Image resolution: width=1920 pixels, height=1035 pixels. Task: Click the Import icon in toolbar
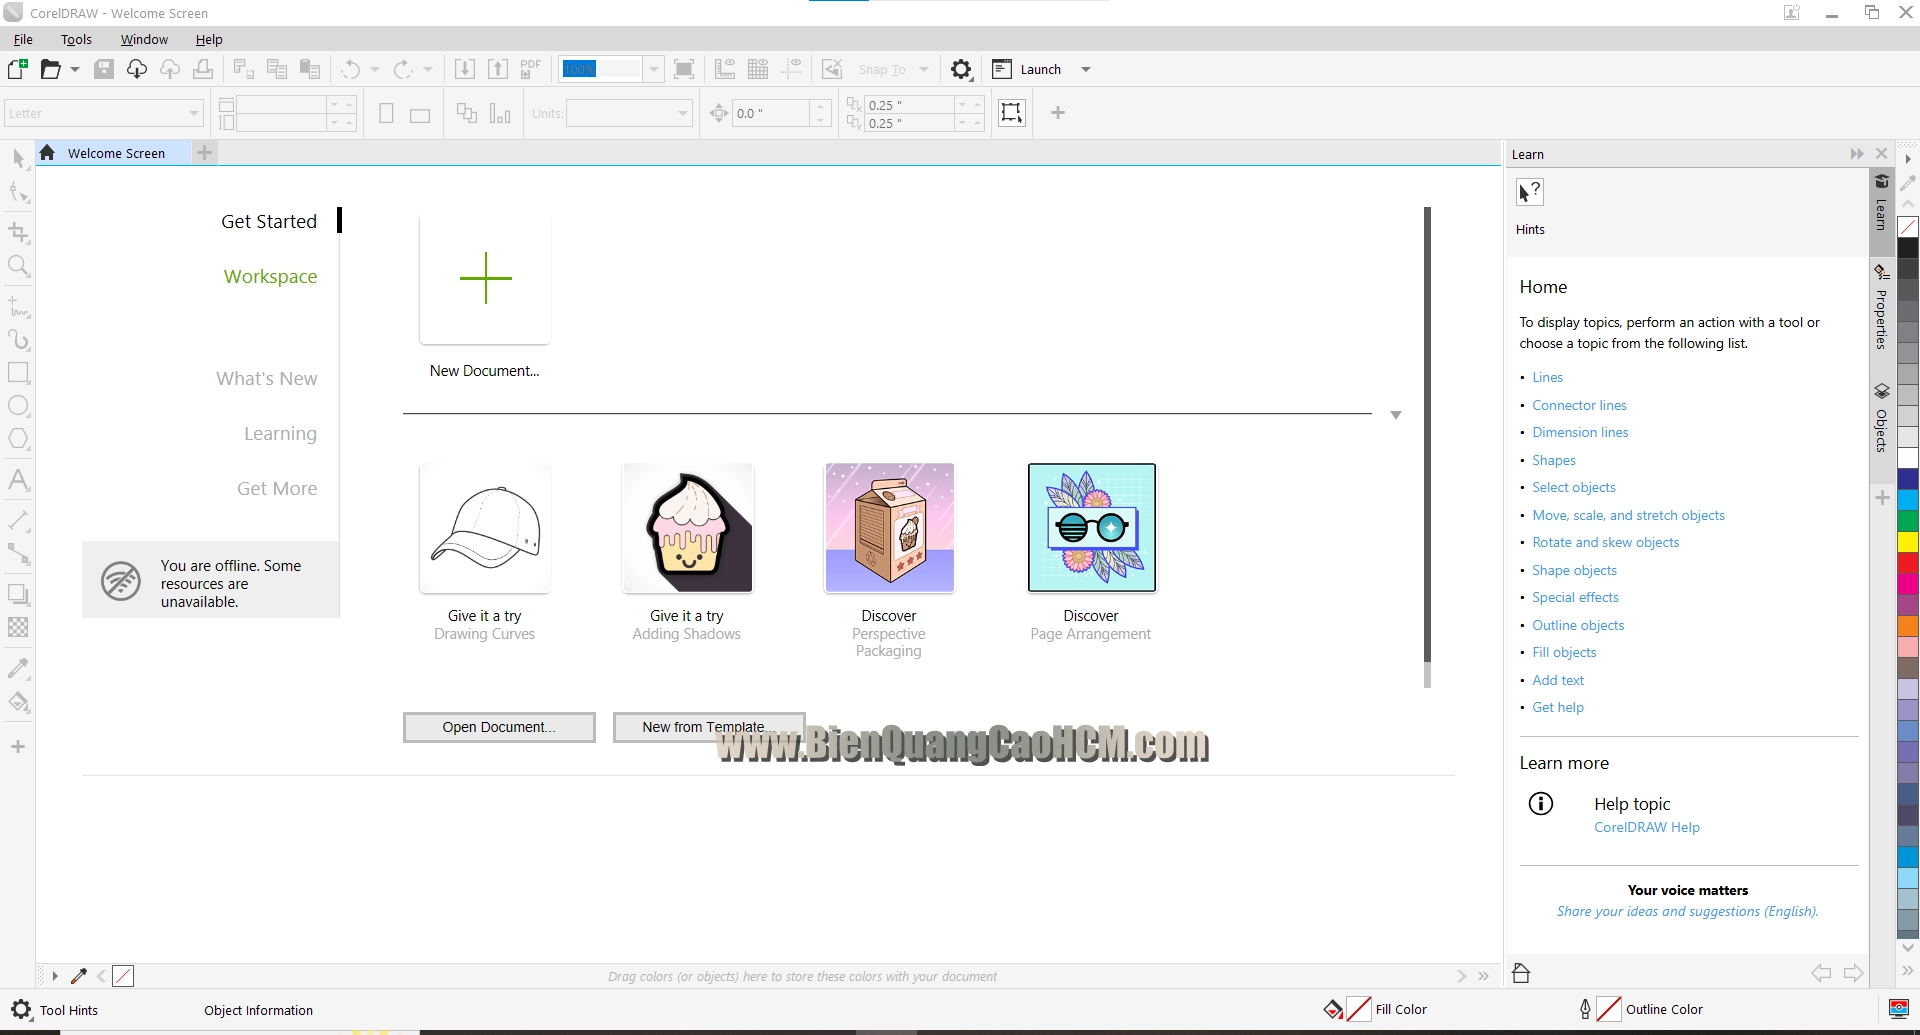pyautogui.click(x=465, y=69)
